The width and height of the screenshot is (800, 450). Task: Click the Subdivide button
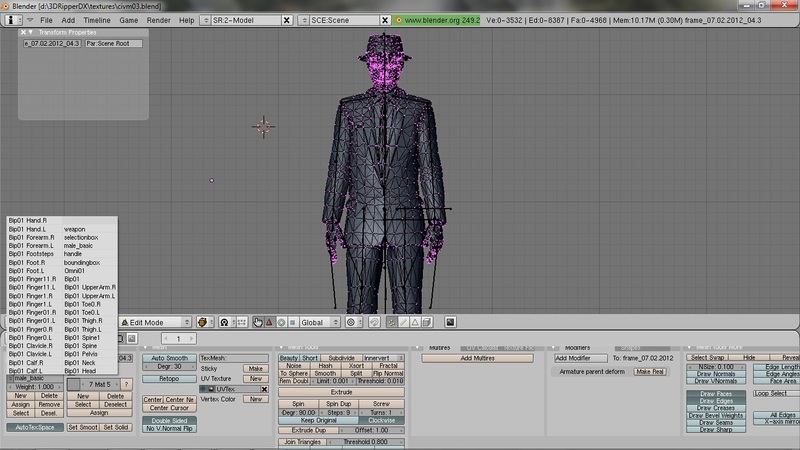tap(341, 358)
